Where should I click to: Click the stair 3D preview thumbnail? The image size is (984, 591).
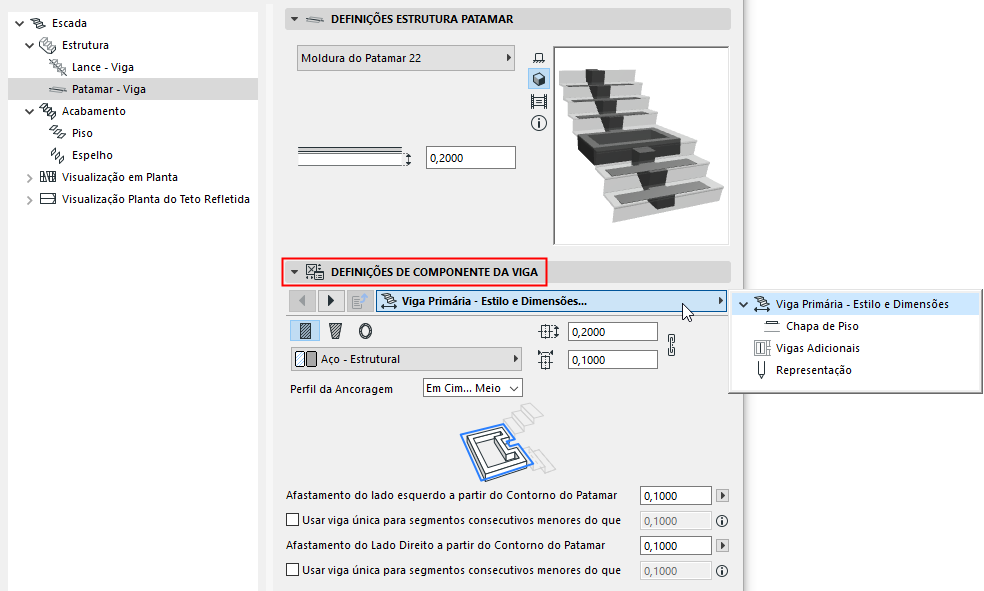641,146
